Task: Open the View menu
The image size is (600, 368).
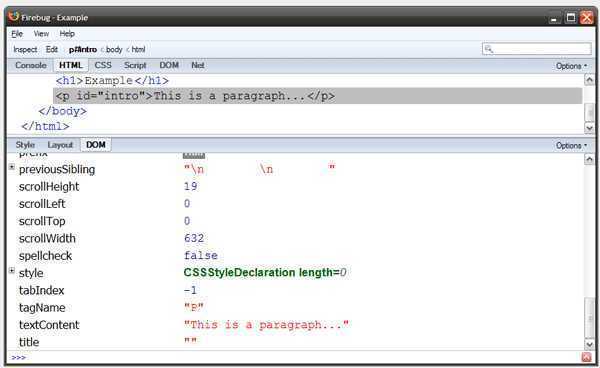Action: pos(41,34)
